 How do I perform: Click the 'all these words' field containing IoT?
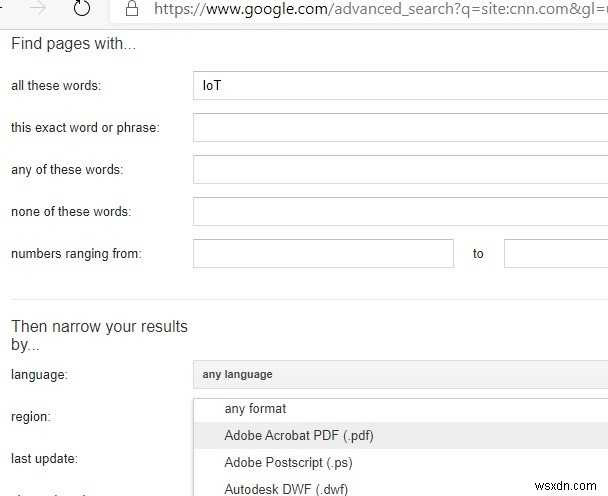coord(401,85)
